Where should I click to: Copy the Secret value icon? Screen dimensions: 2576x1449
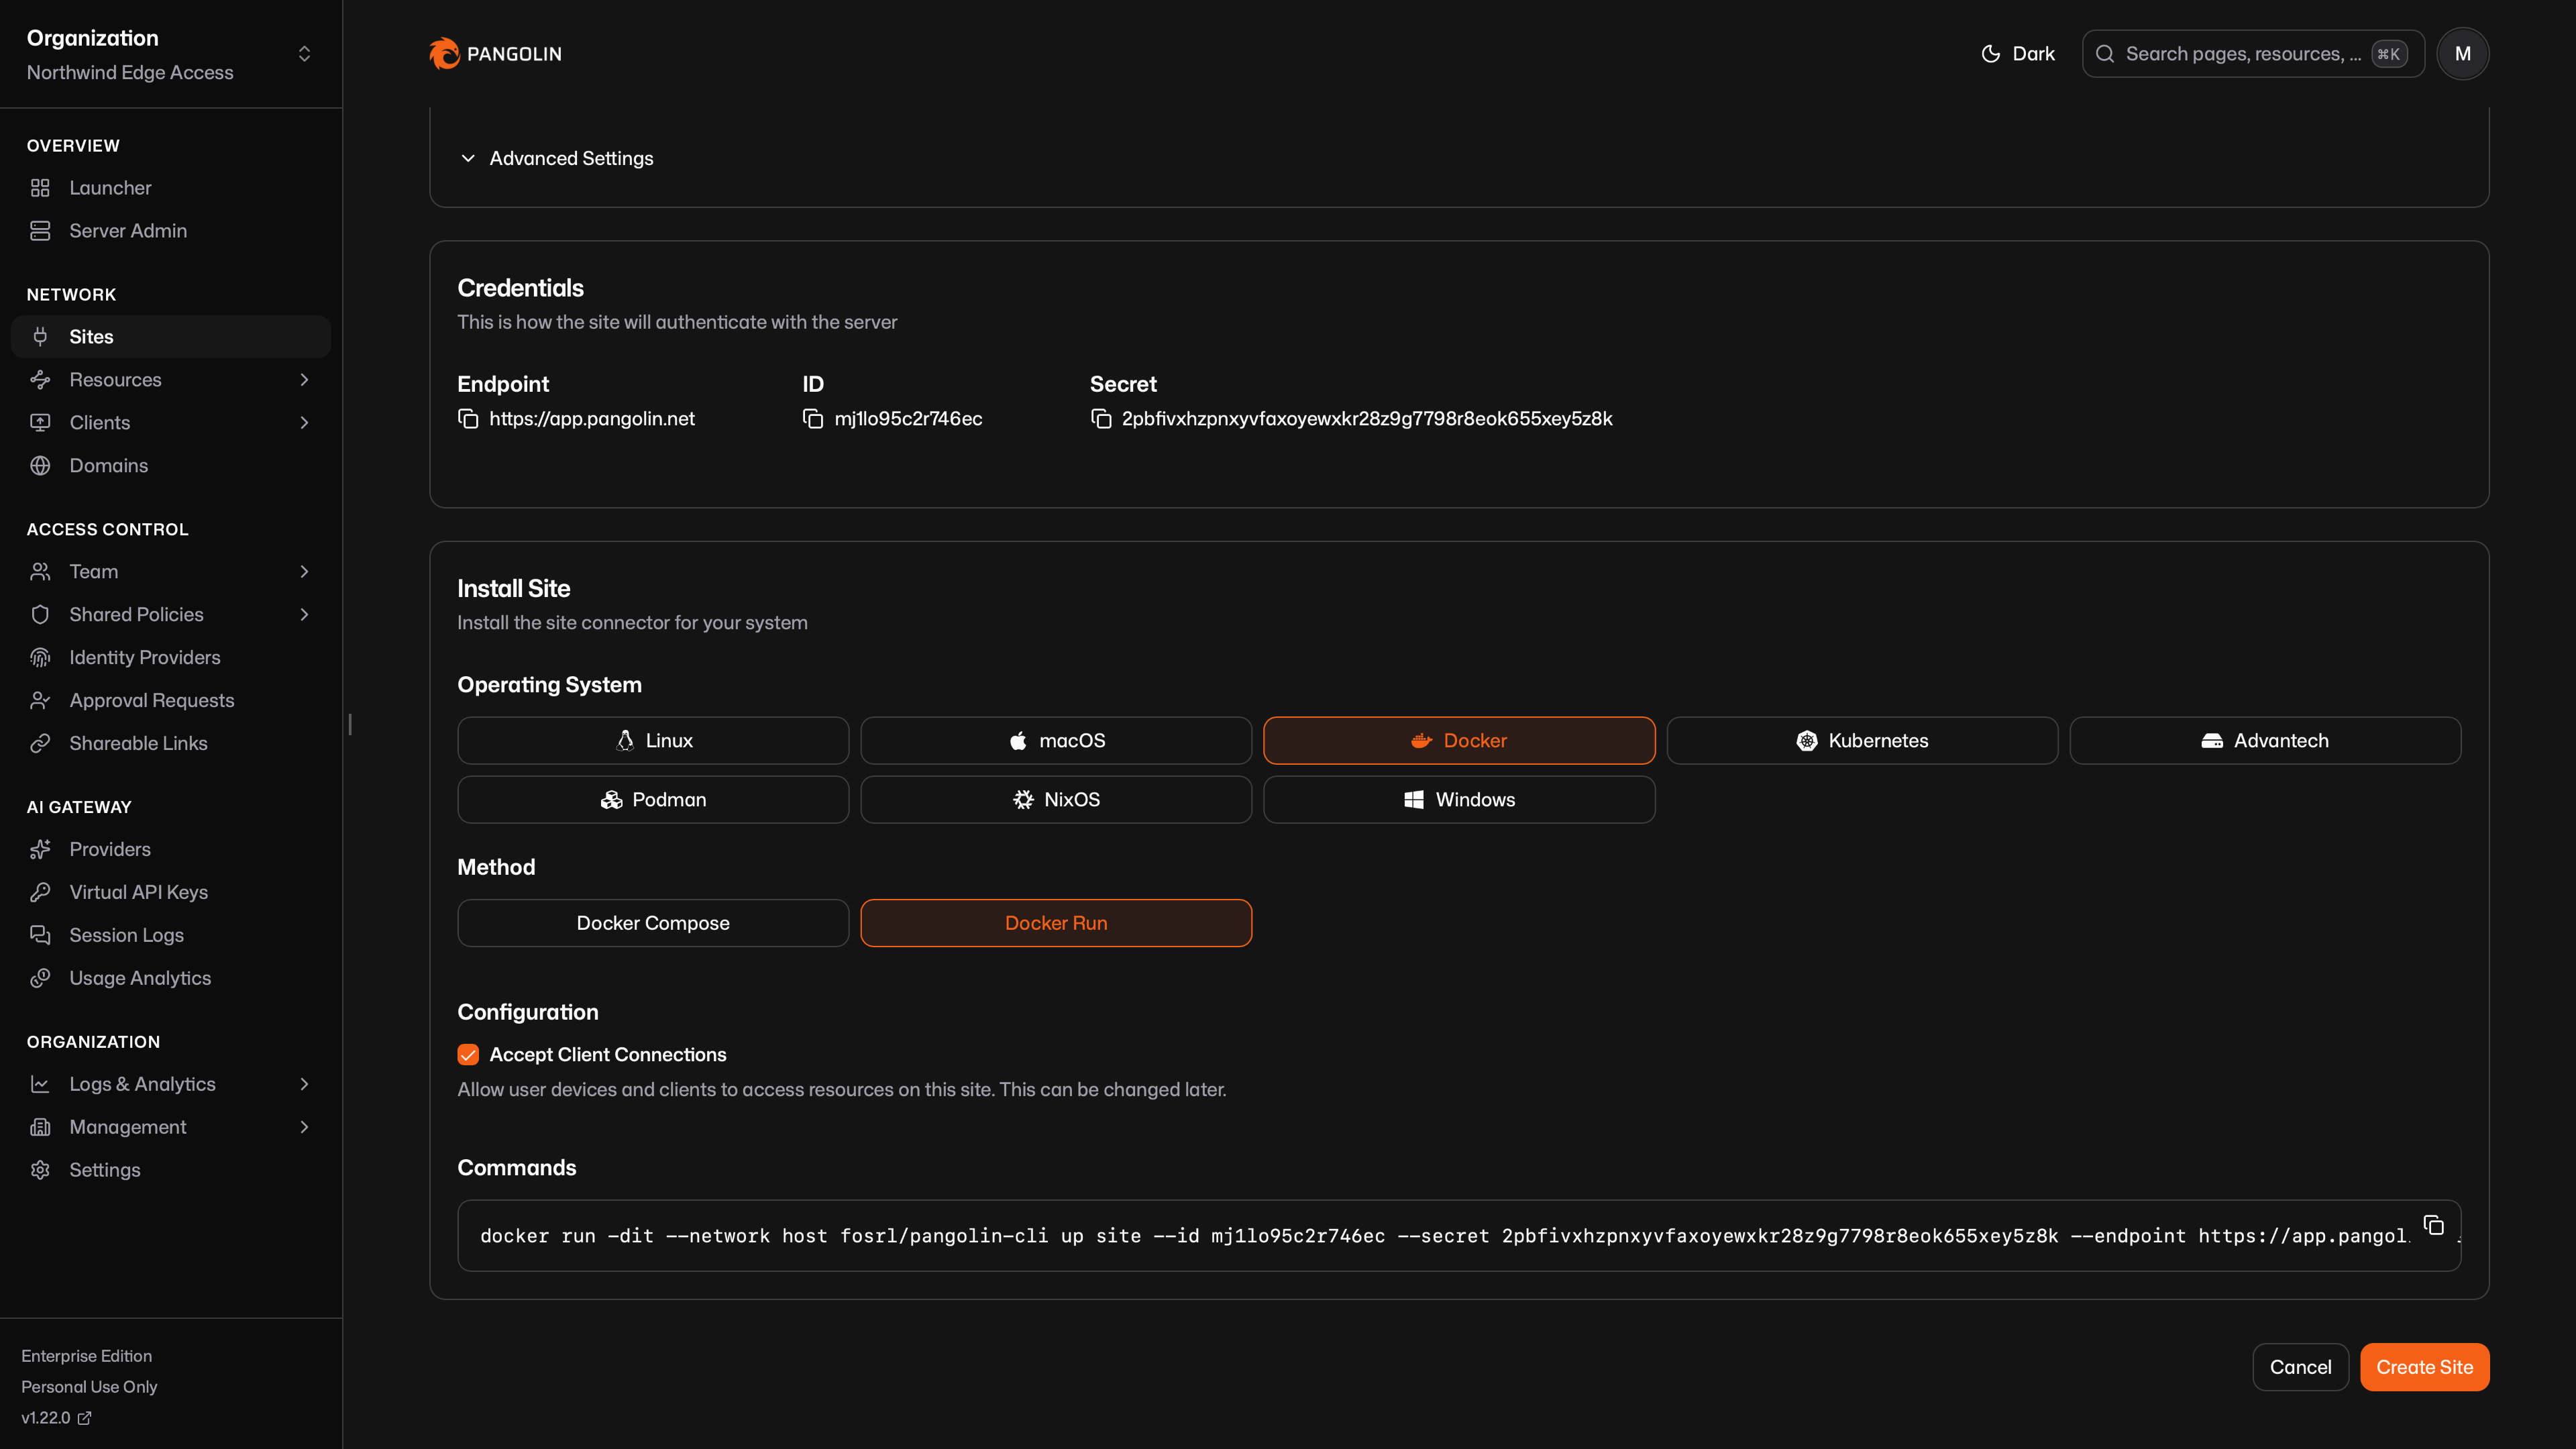[x=1101, y=418]
